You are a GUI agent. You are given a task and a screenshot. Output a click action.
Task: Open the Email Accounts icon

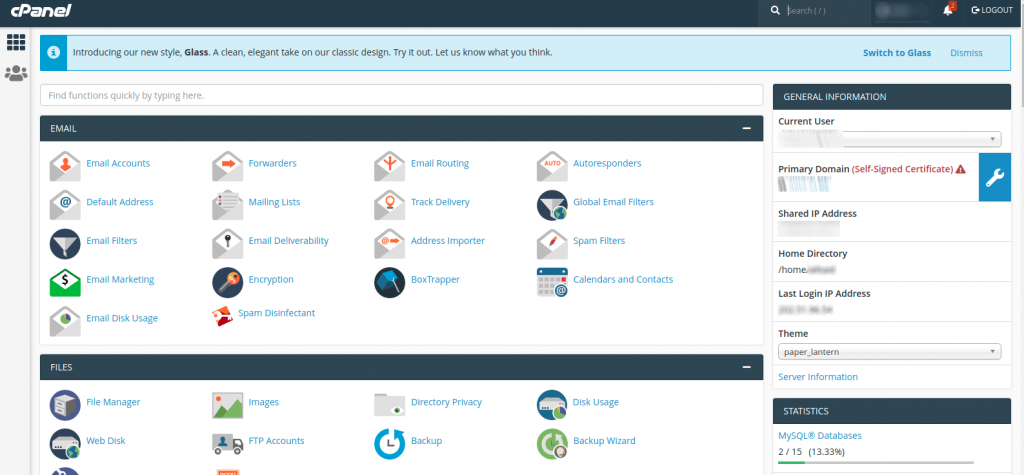(x=65, y=164)
